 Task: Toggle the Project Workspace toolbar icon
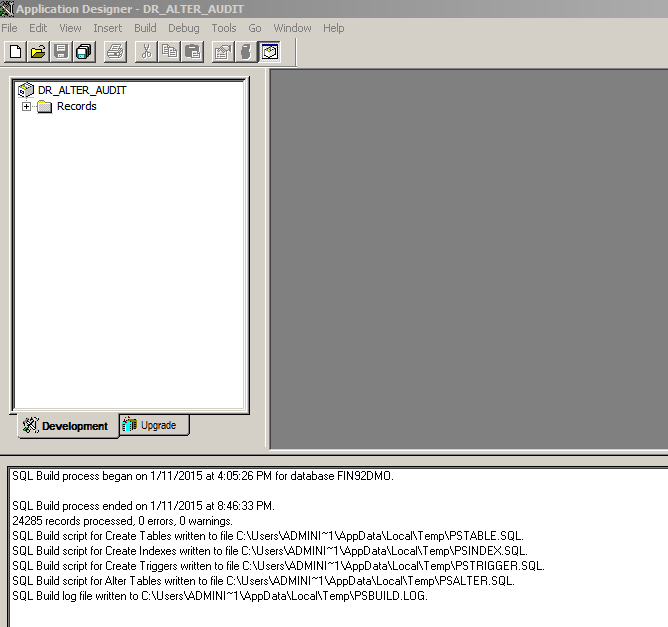pyautogui.click(x=270, y=52)
